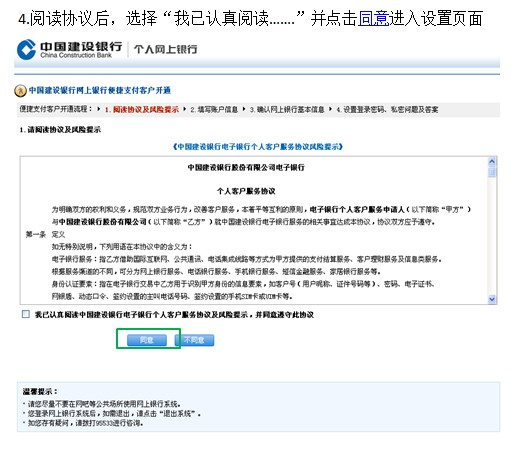This screenshot has height=456, width=532.
Task: Click the arrow icon before step 2 填写账户信息
Action: pos(184,109)
